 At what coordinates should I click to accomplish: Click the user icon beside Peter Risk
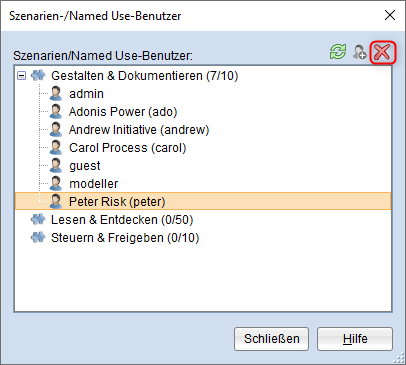tap(56, 202)
